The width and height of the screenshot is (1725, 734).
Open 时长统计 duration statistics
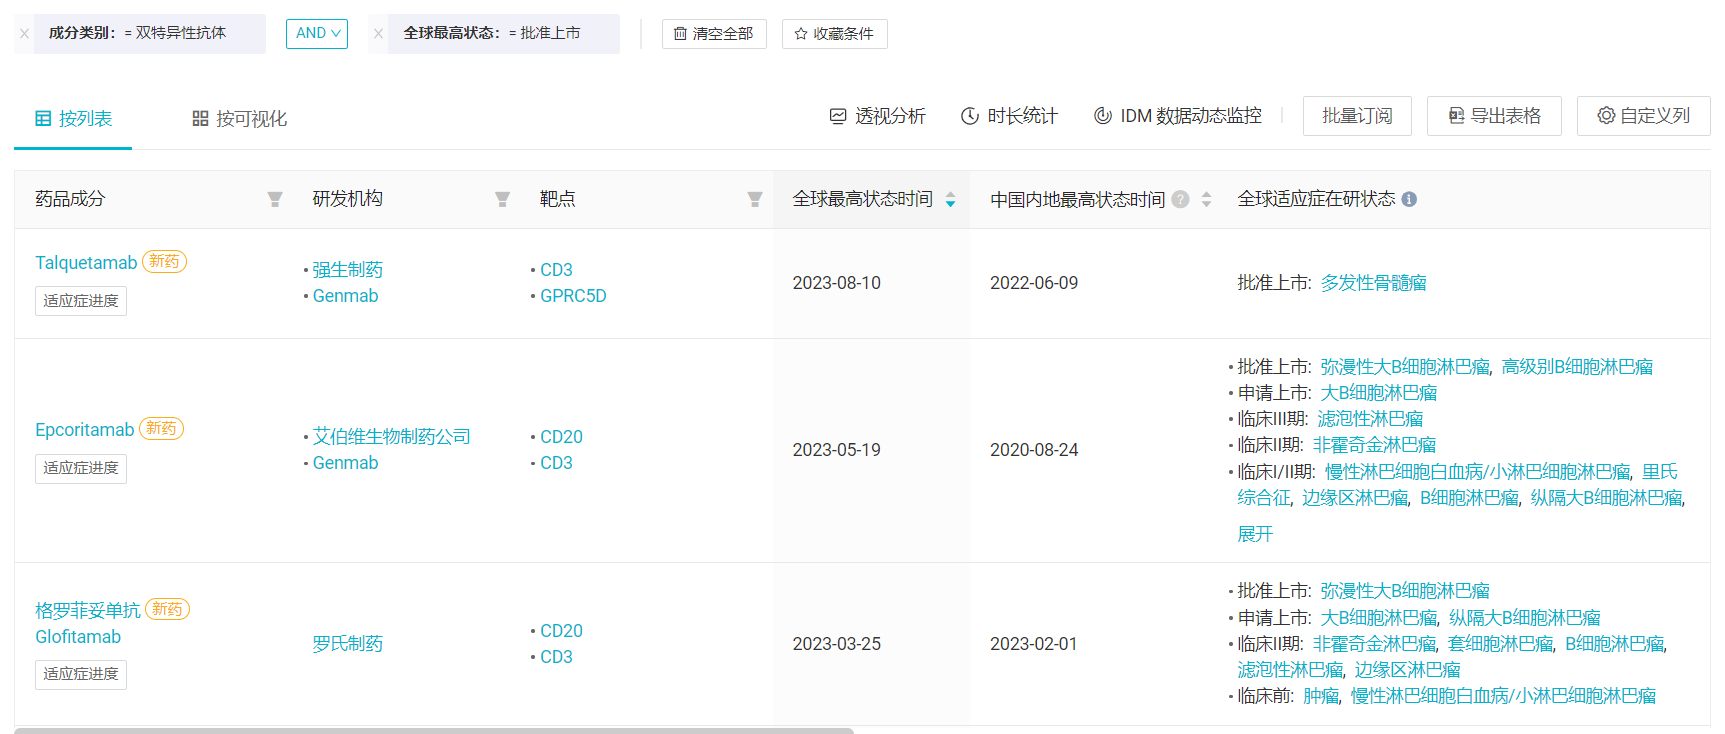(1009, 116)
